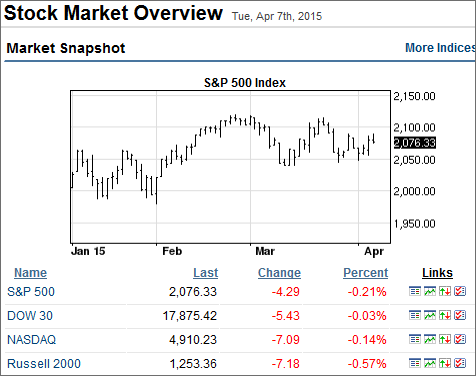Click the S&P 500 up/down arrows icon
Screen dimensions: 476x376
coord(445,291)
